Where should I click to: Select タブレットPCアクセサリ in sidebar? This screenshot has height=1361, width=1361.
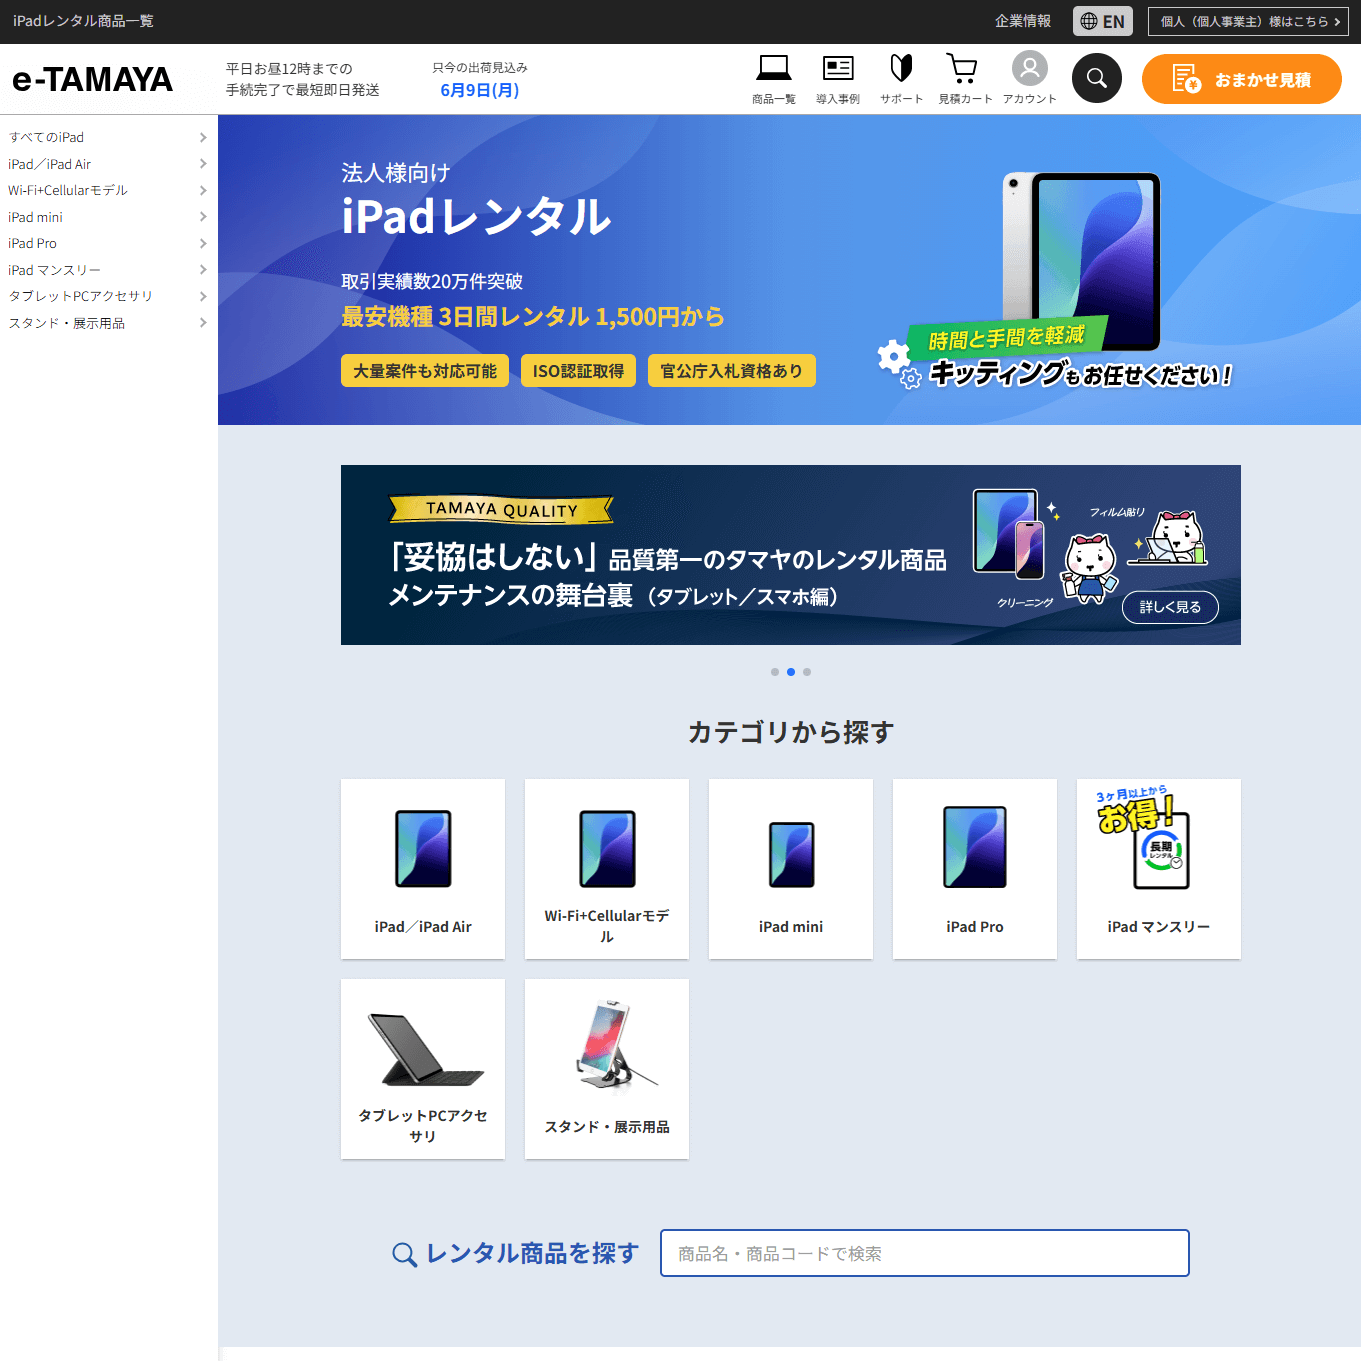point(81,296)
